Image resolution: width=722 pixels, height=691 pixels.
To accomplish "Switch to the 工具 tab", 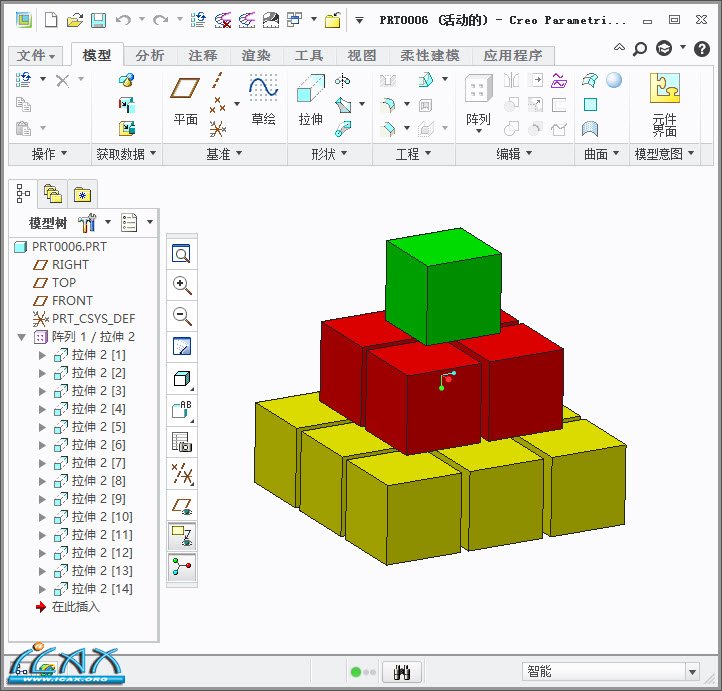I will pos(309,56).
